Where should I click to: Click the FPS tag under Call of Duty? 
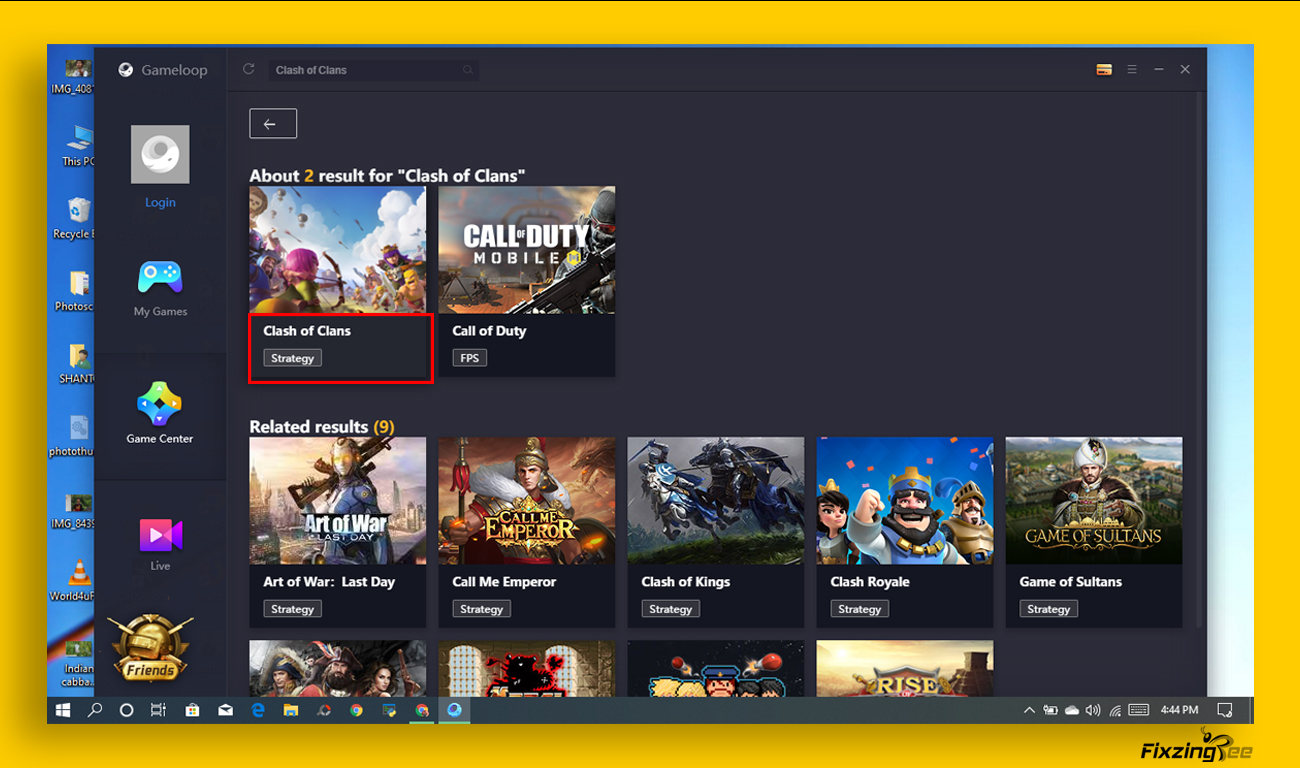[x=469, y=358]
